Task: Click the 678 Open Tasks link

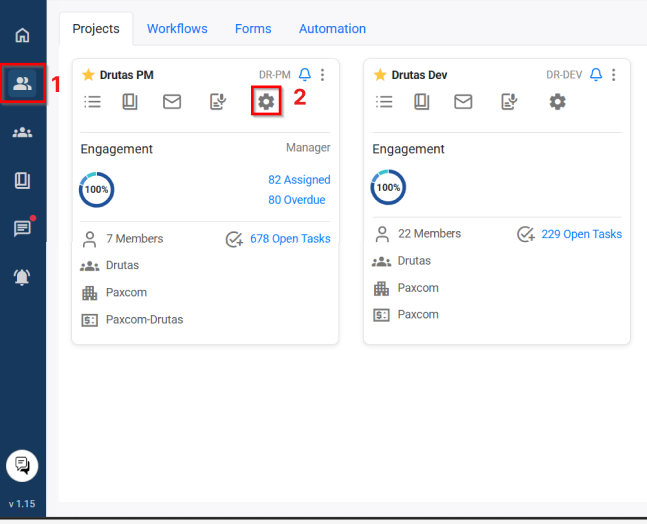Action: (289, 239)
